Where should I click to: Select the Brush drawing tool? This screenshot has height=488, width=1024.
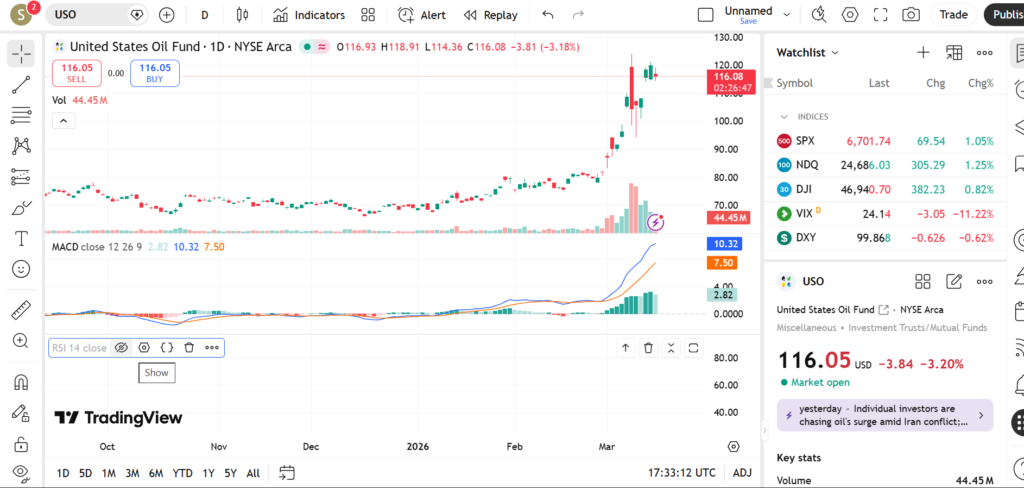point(21,208)
